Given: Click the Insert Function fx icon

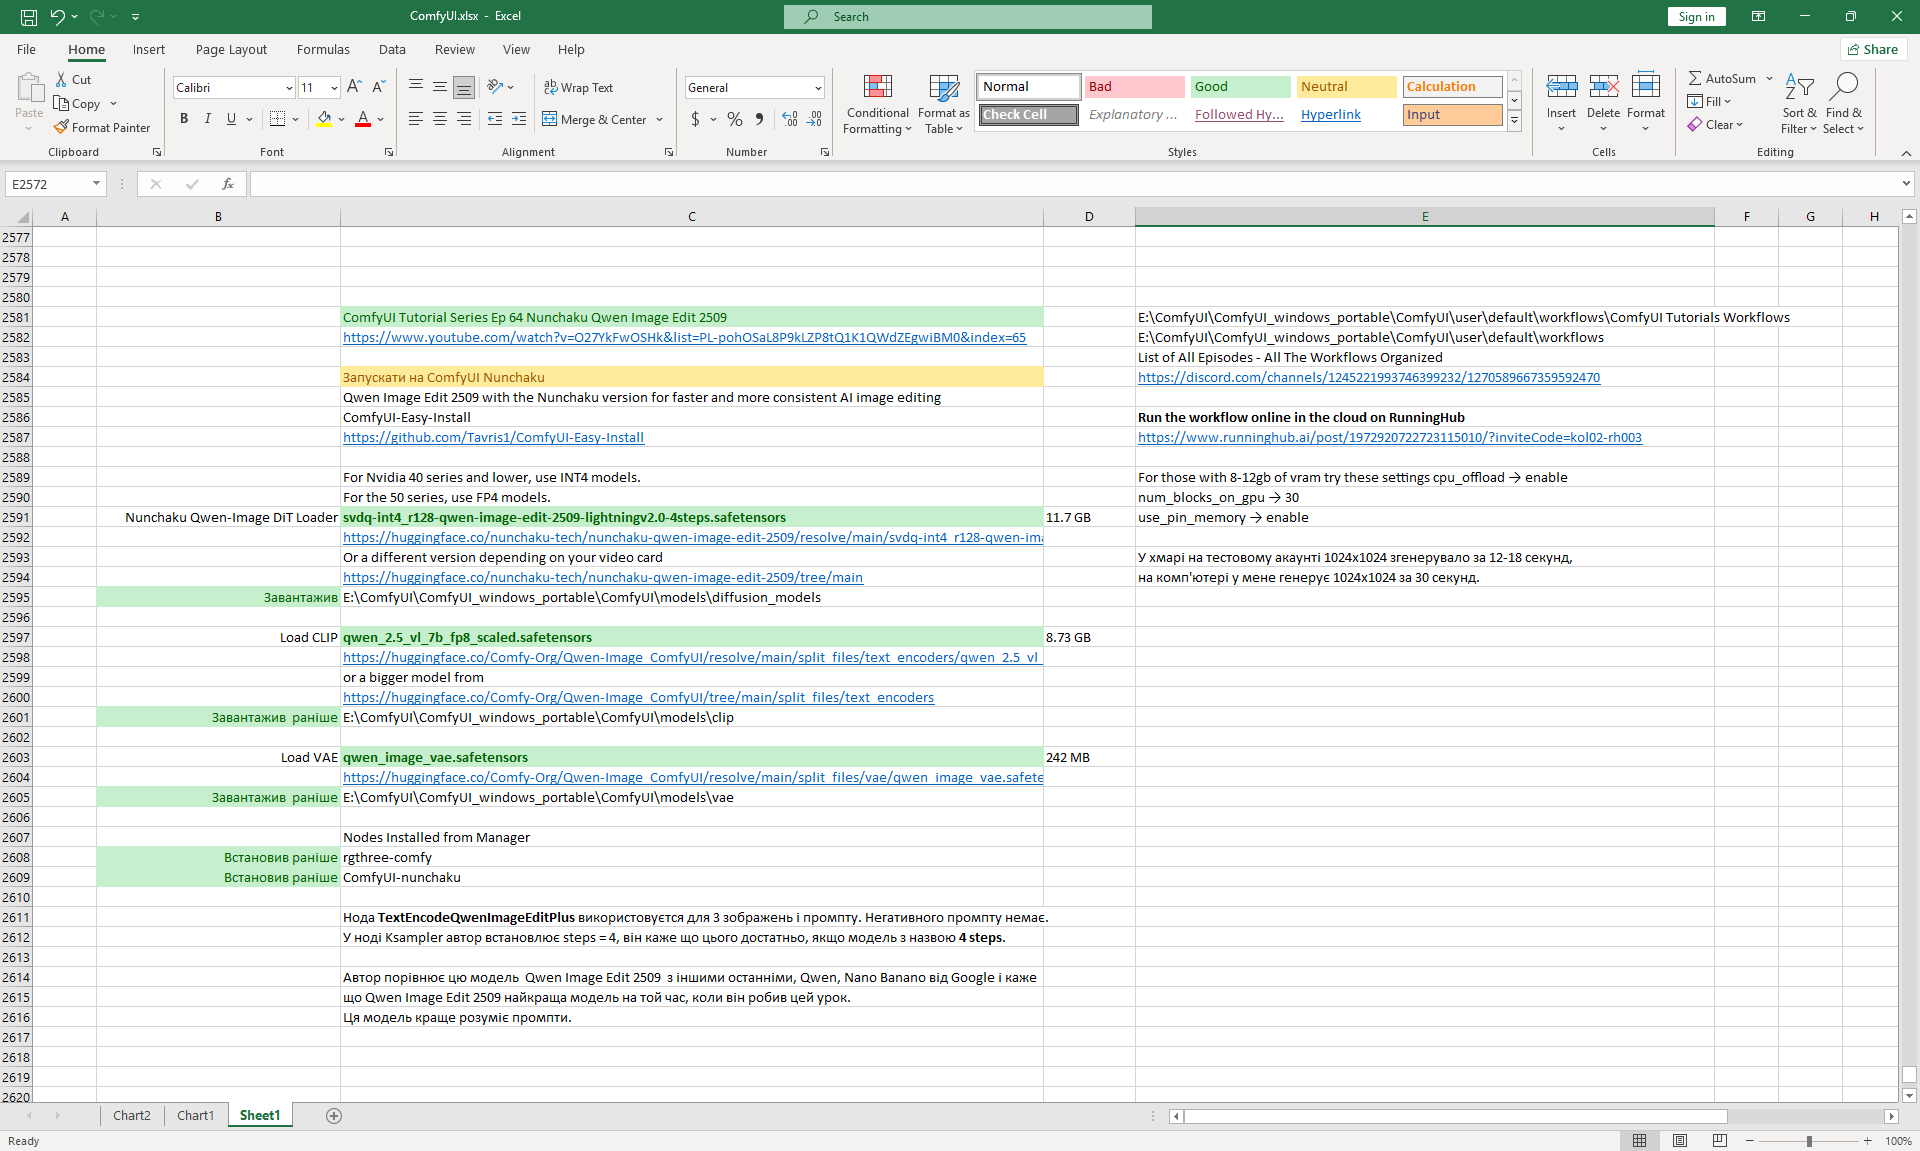Looking at the screenshot, I should [228, 184].
